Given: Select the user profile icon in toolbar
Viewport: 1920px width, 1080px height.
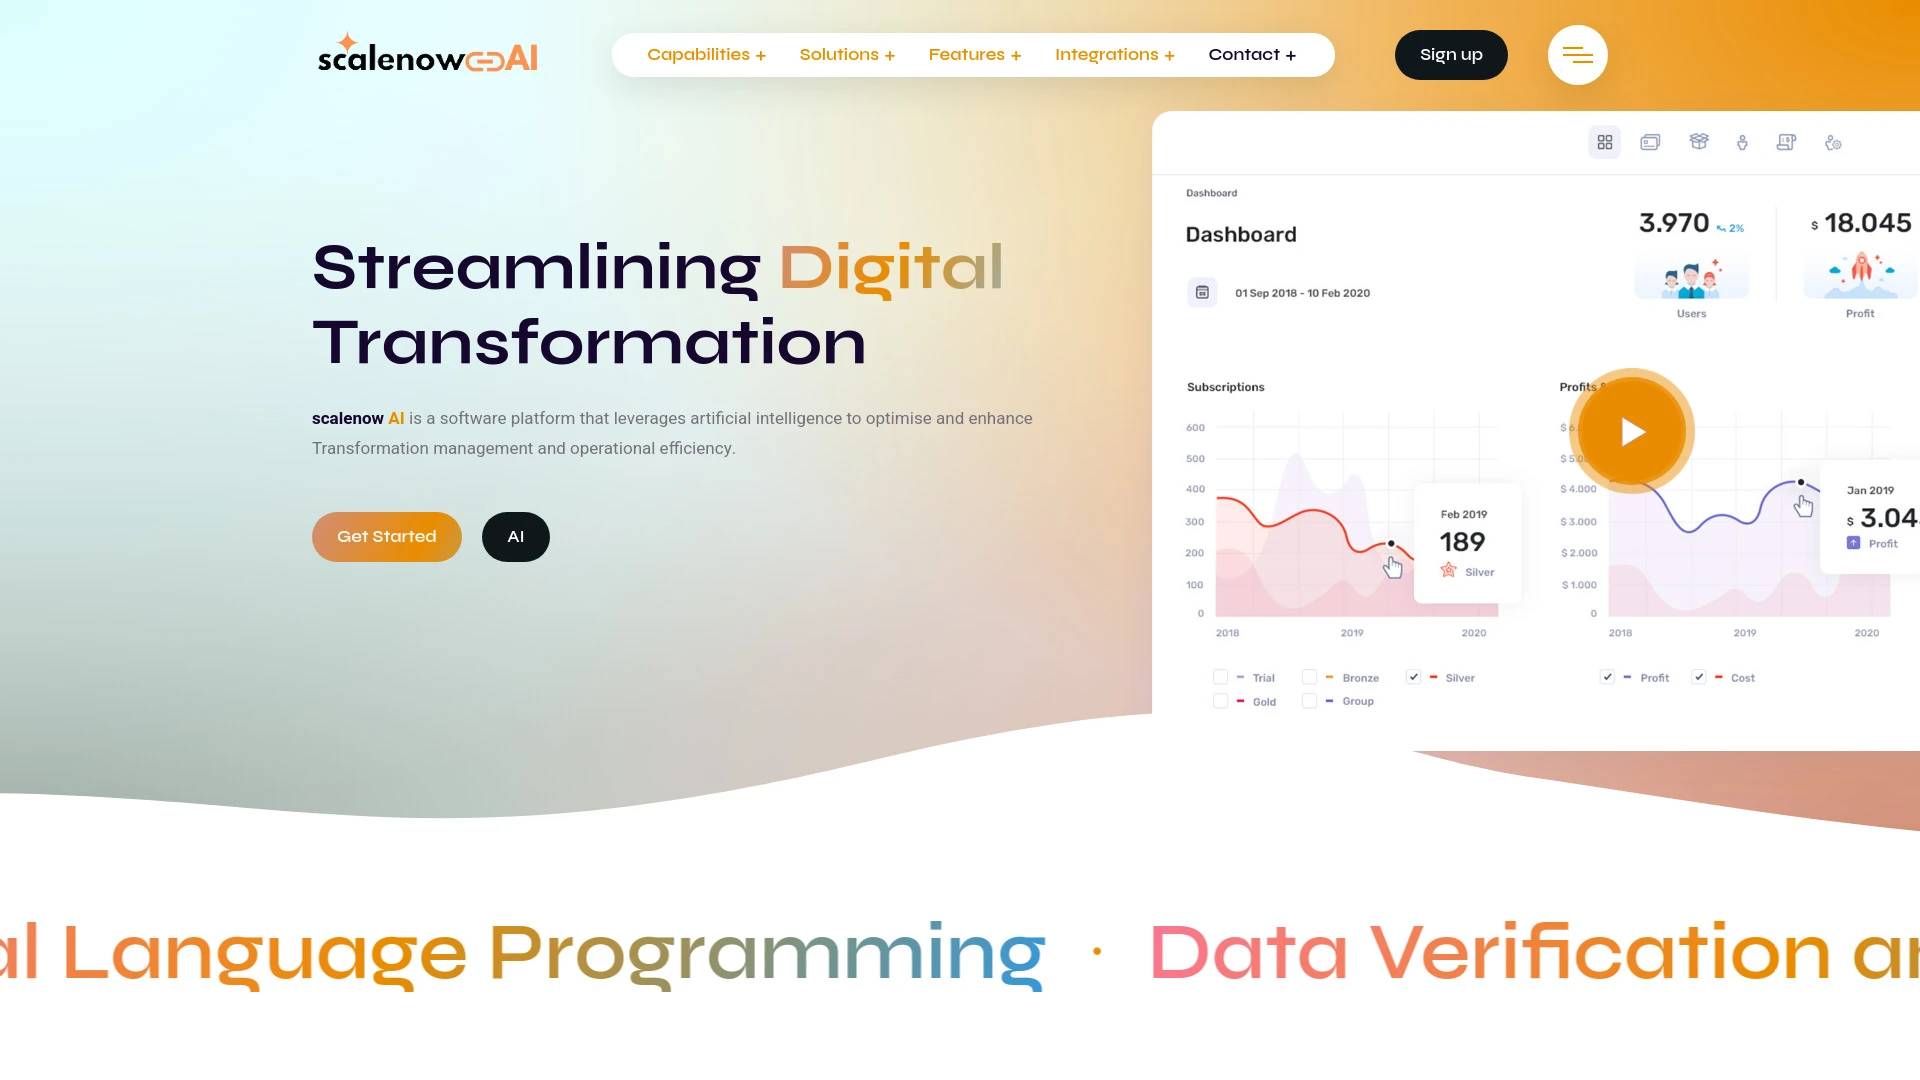Looking at the screenshot, I should tap(1742, 142).
